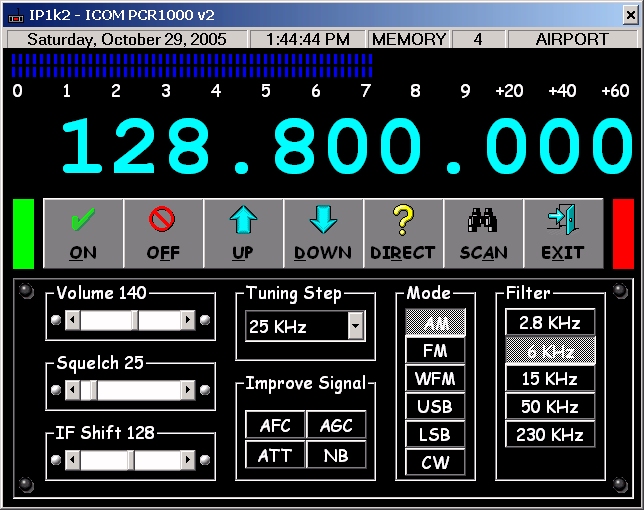
Task: Step frequency up with the UP arrow
Action: point(243,233)
